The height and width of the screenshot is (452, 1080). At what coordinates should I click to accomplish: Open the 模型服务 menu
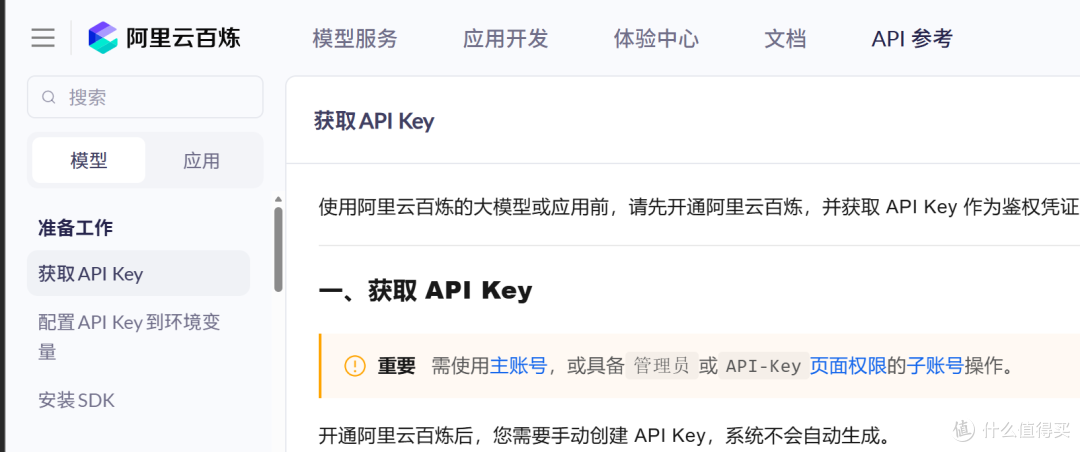click(355, 39)
